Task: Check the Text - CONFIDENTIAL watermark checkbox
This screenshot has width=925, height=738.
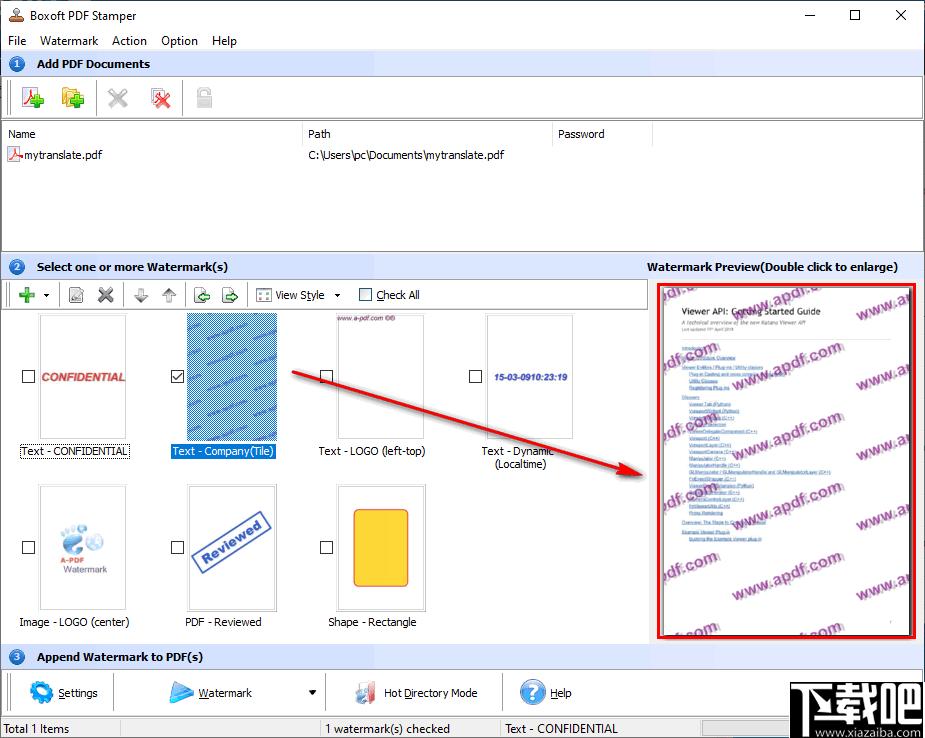Action: point(28,376)
